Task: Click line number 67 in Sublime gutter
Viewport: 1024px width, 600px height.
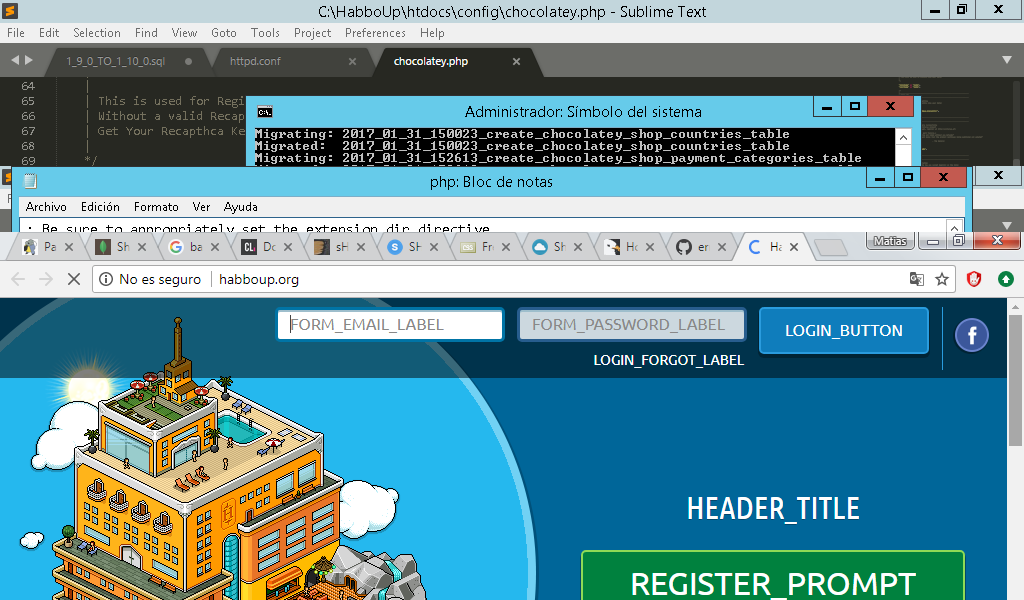Action: (28, 131)
